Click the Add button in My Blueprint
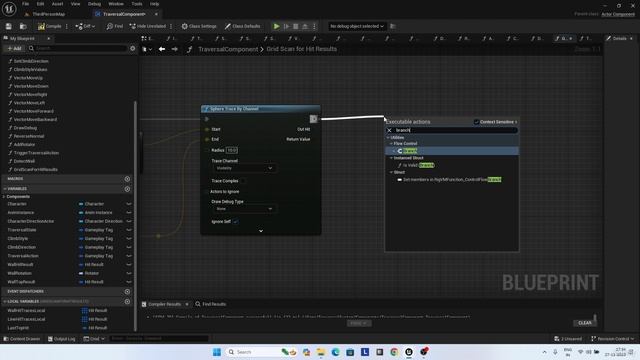Viewport: 640px width, 360px height. pos(14,48)
